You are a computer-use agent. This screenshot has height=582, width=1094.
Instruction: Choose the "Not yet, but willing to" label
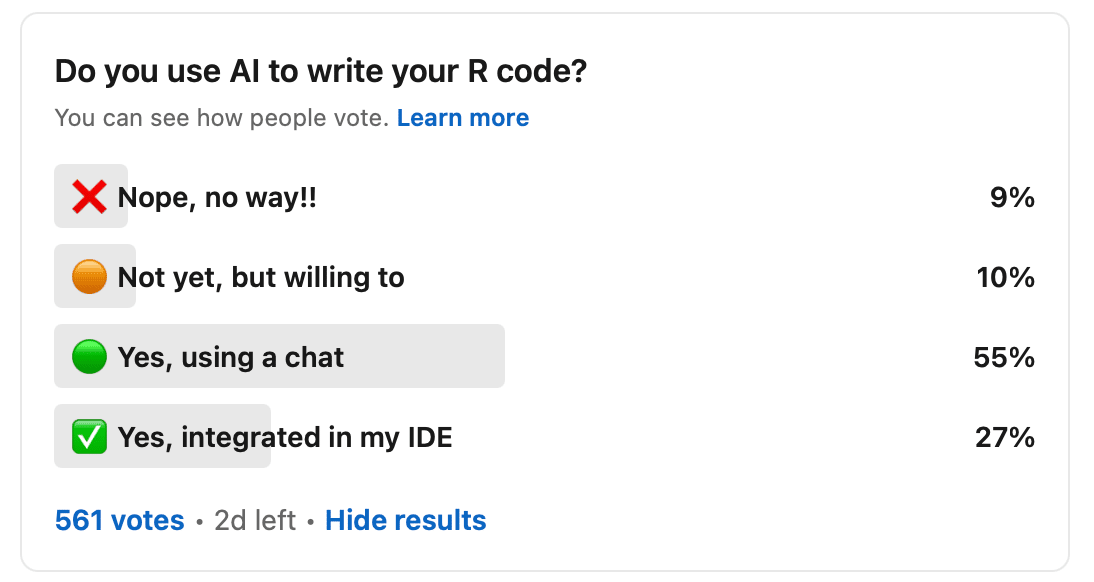(261, 277)
